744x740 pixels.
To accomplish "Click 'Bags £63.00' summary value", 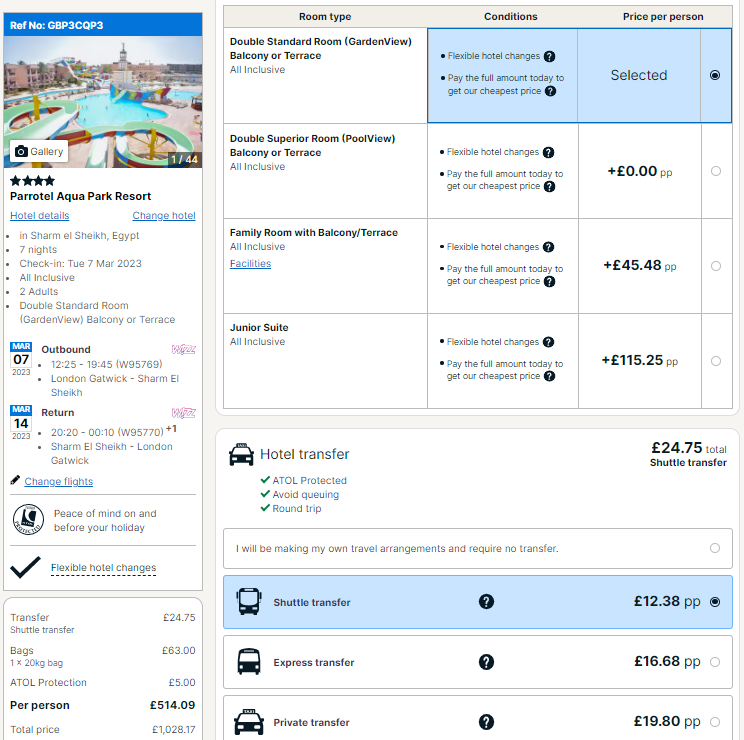I will point(178,650).
